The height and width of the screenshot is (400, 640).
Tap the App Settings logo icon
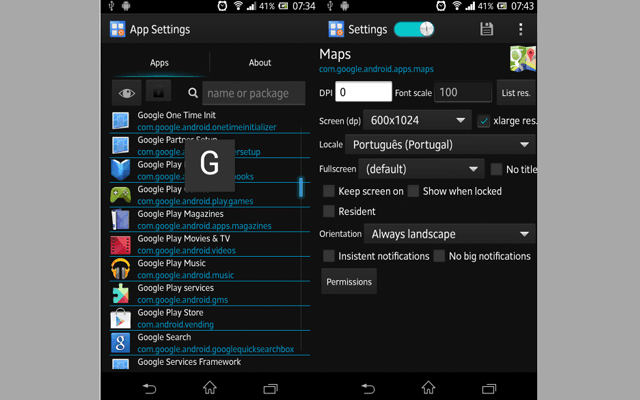[118, 29]
